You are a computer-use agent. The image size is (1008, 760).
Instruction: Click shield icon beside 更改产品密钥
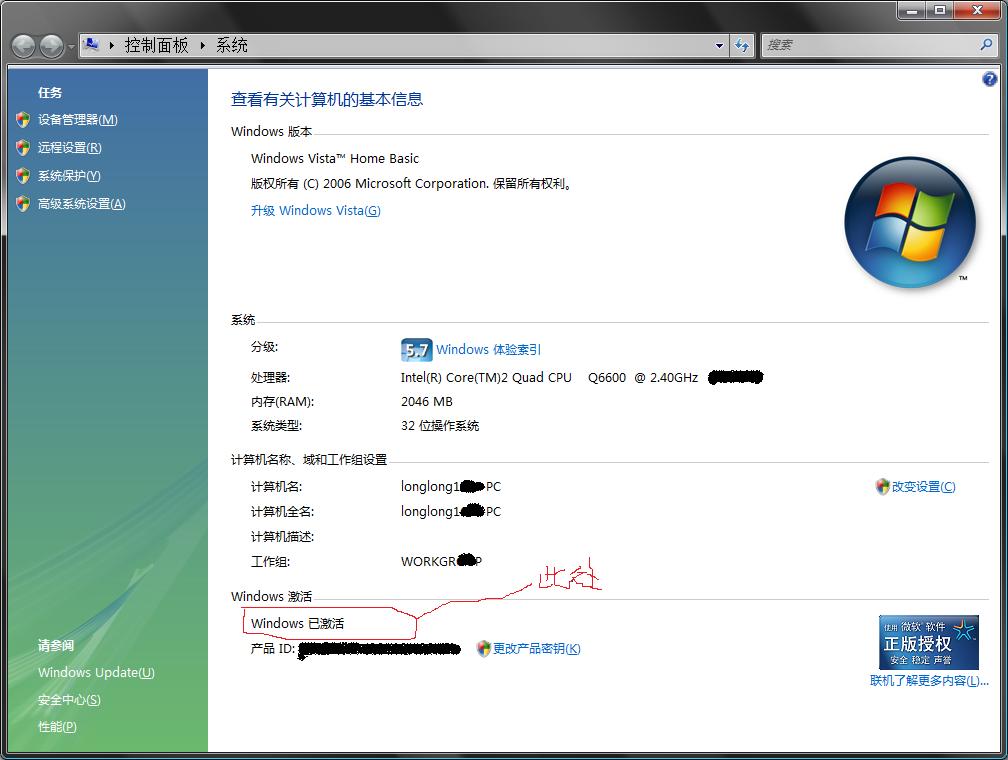(x=483, y=649)
